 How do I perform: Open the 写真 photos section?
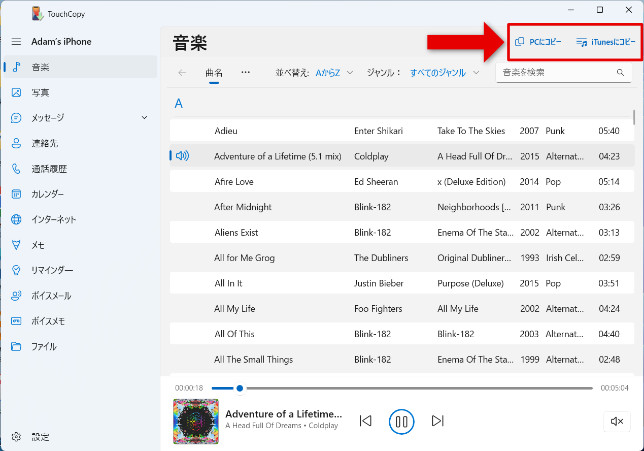(x=80, y=92)
